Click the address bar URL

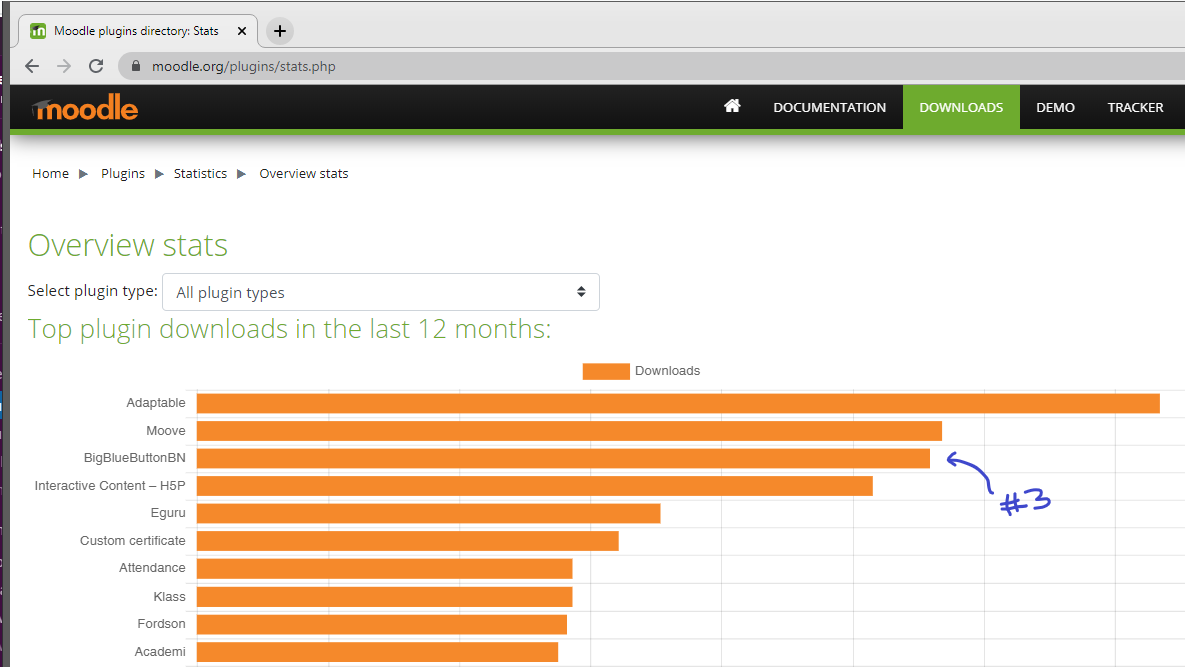coord(243,66)
